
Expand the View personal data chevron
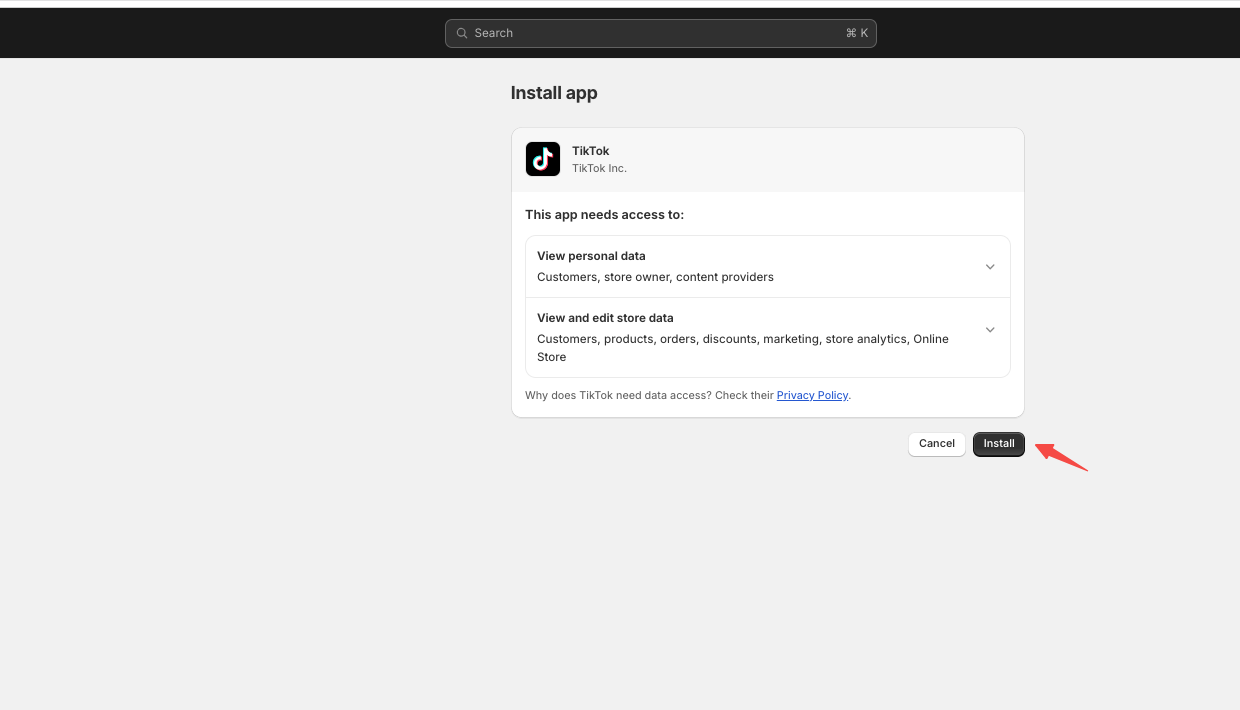(x=990, y=267)
